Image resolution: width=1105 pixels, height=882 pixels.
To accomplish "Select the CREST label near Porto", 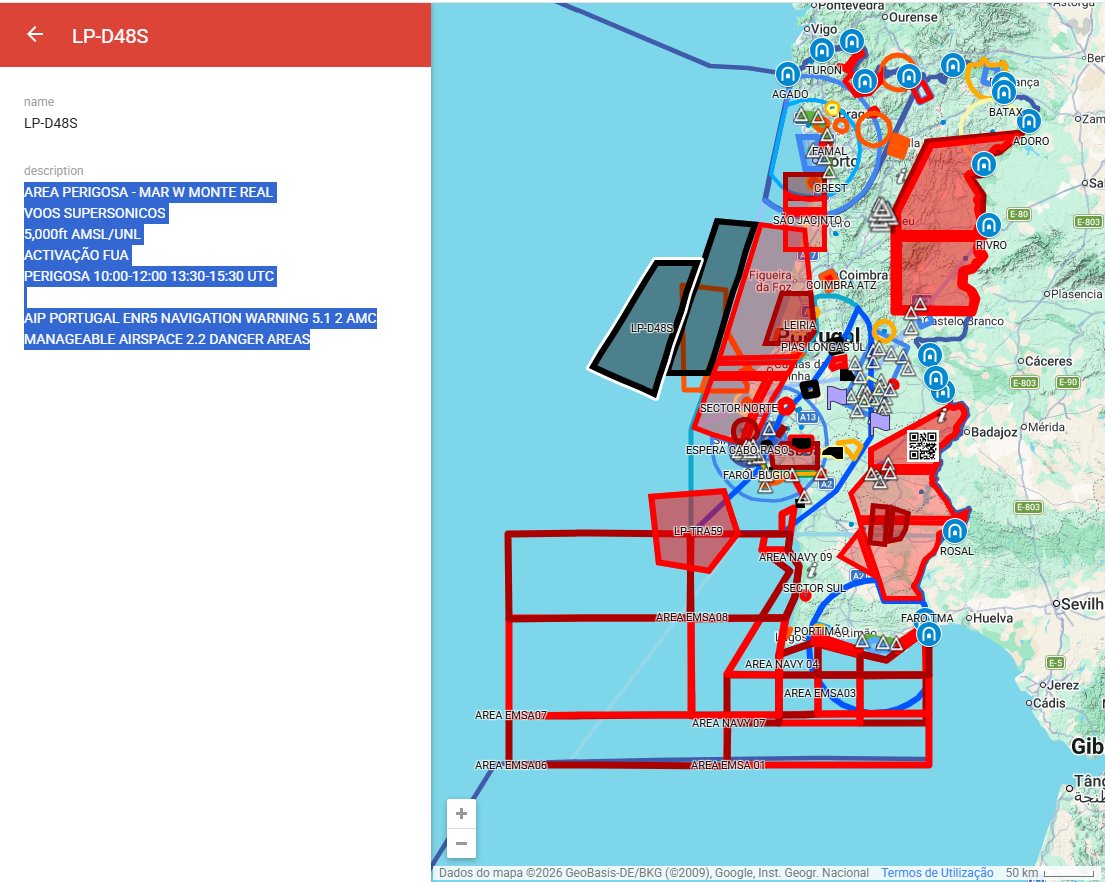I will coord(830,188).
